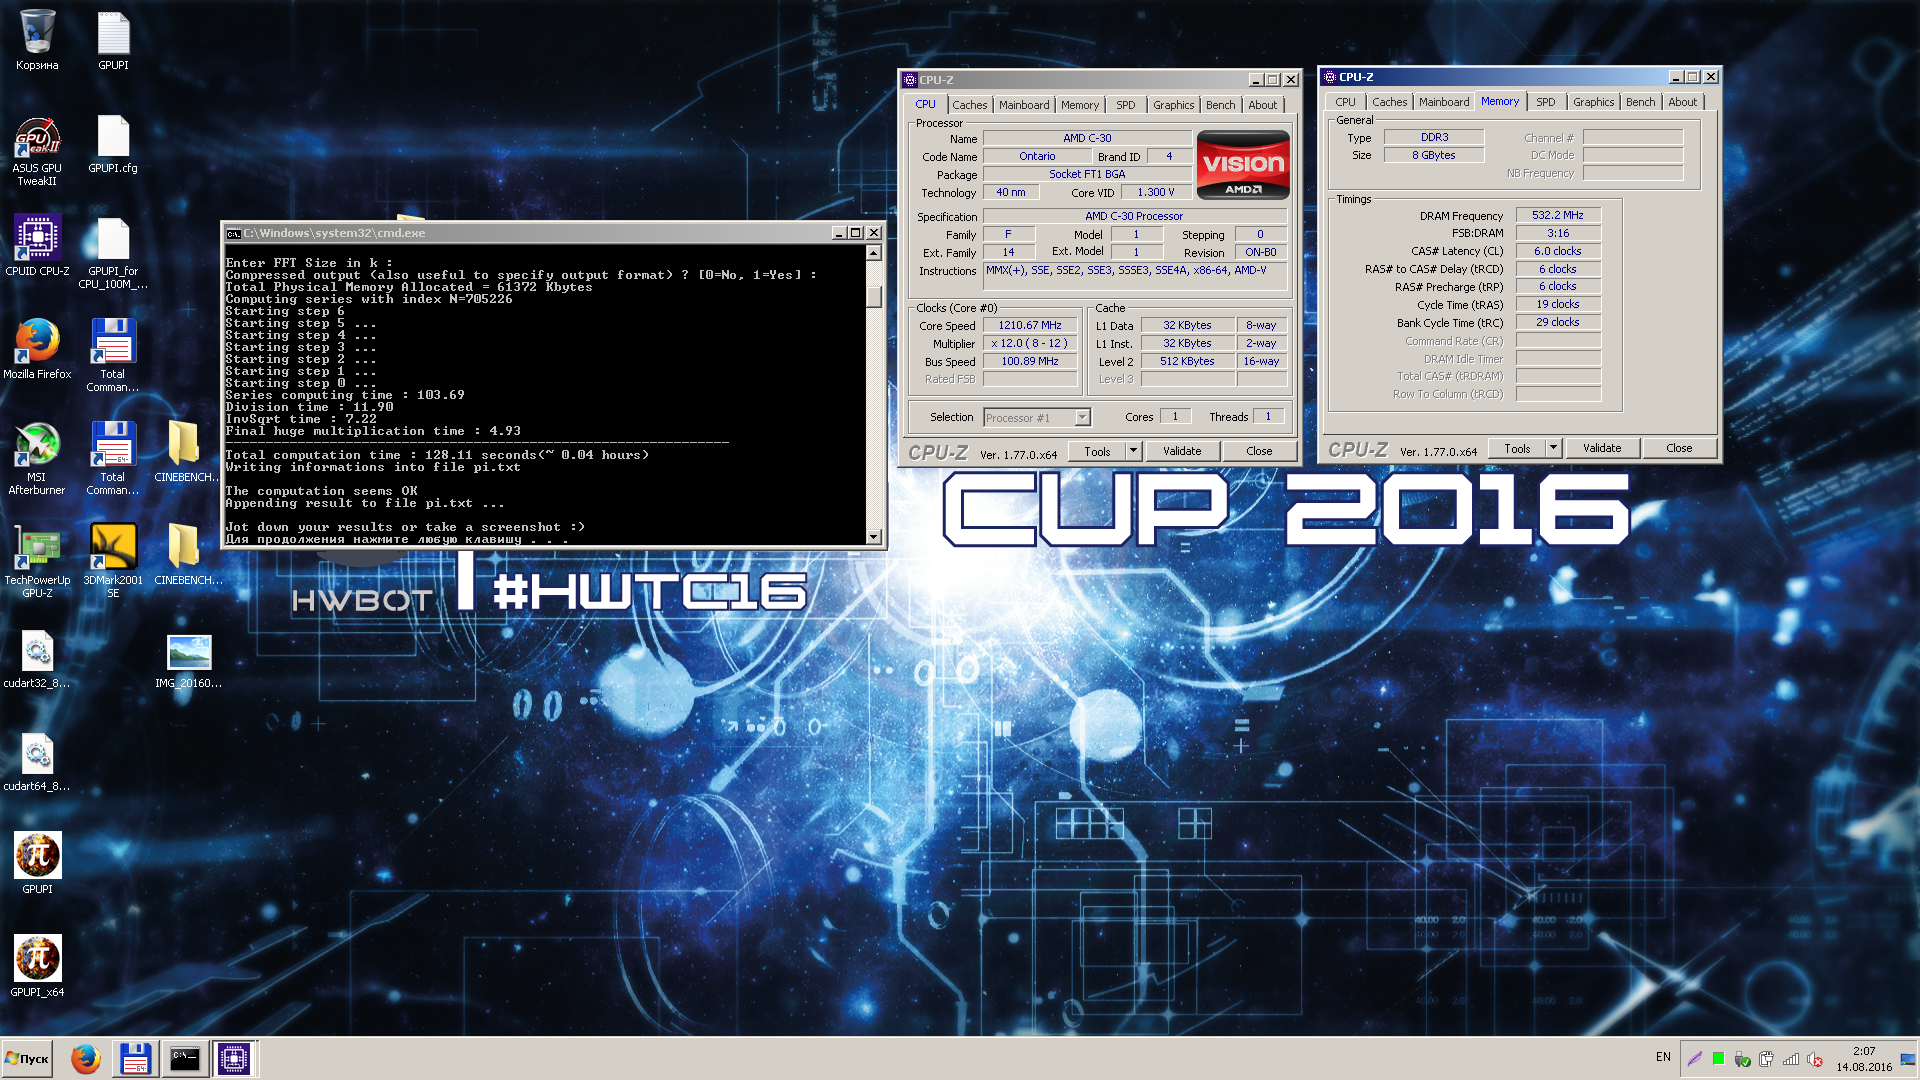This screenshot has width=1920, height=1080.
Task: Click the cmd.exe scrollbar down arrow
Action: (874, 537)
